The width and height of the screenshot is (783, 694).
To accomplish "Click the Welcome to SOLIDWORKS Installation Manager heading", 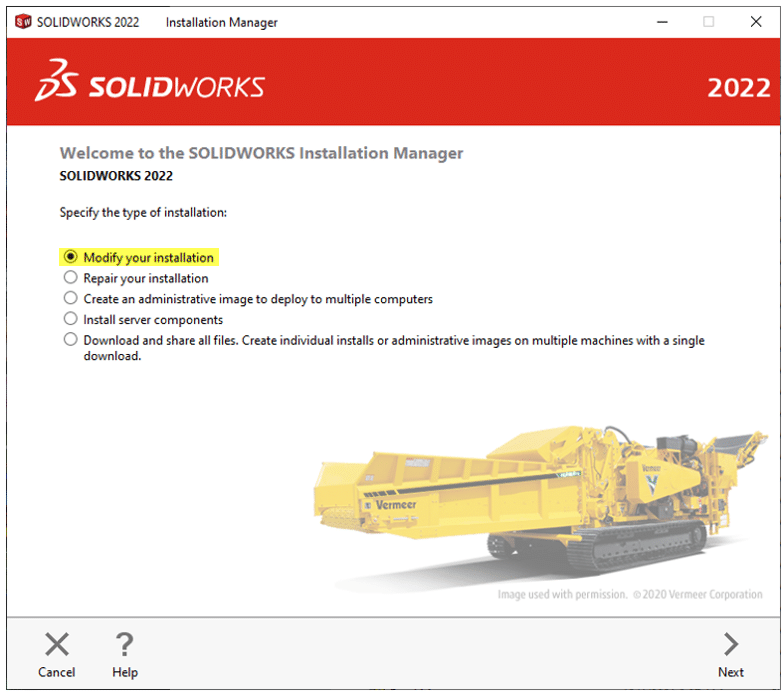I will click(x=261, y=153).
